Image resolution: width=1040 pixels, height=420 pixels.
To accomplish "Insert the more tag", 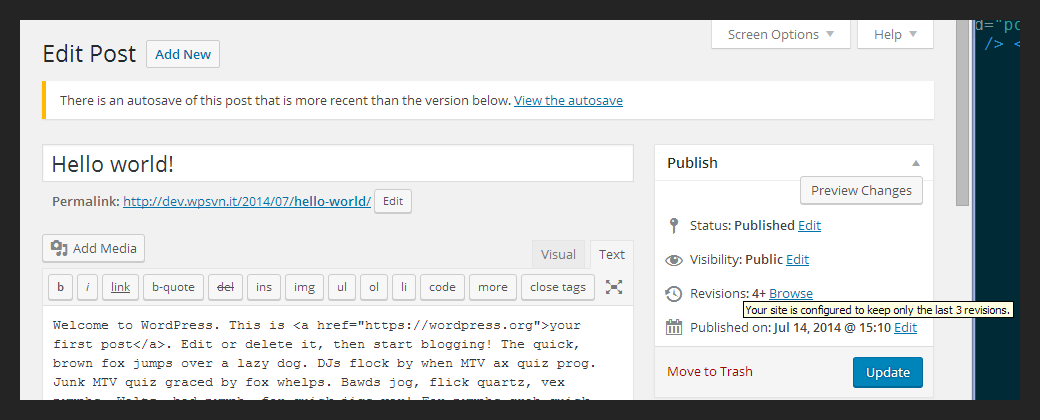I will pos(493,287).
